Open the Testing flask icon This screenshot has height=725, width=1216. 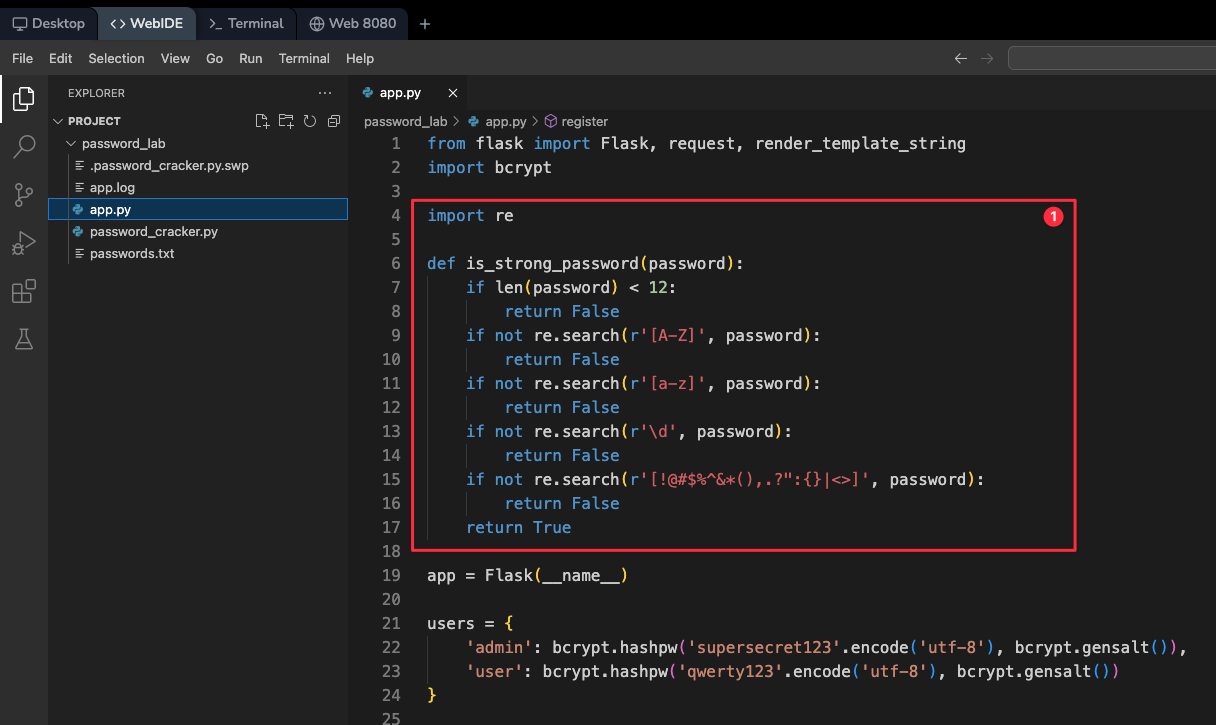click(x=23, y=339)
